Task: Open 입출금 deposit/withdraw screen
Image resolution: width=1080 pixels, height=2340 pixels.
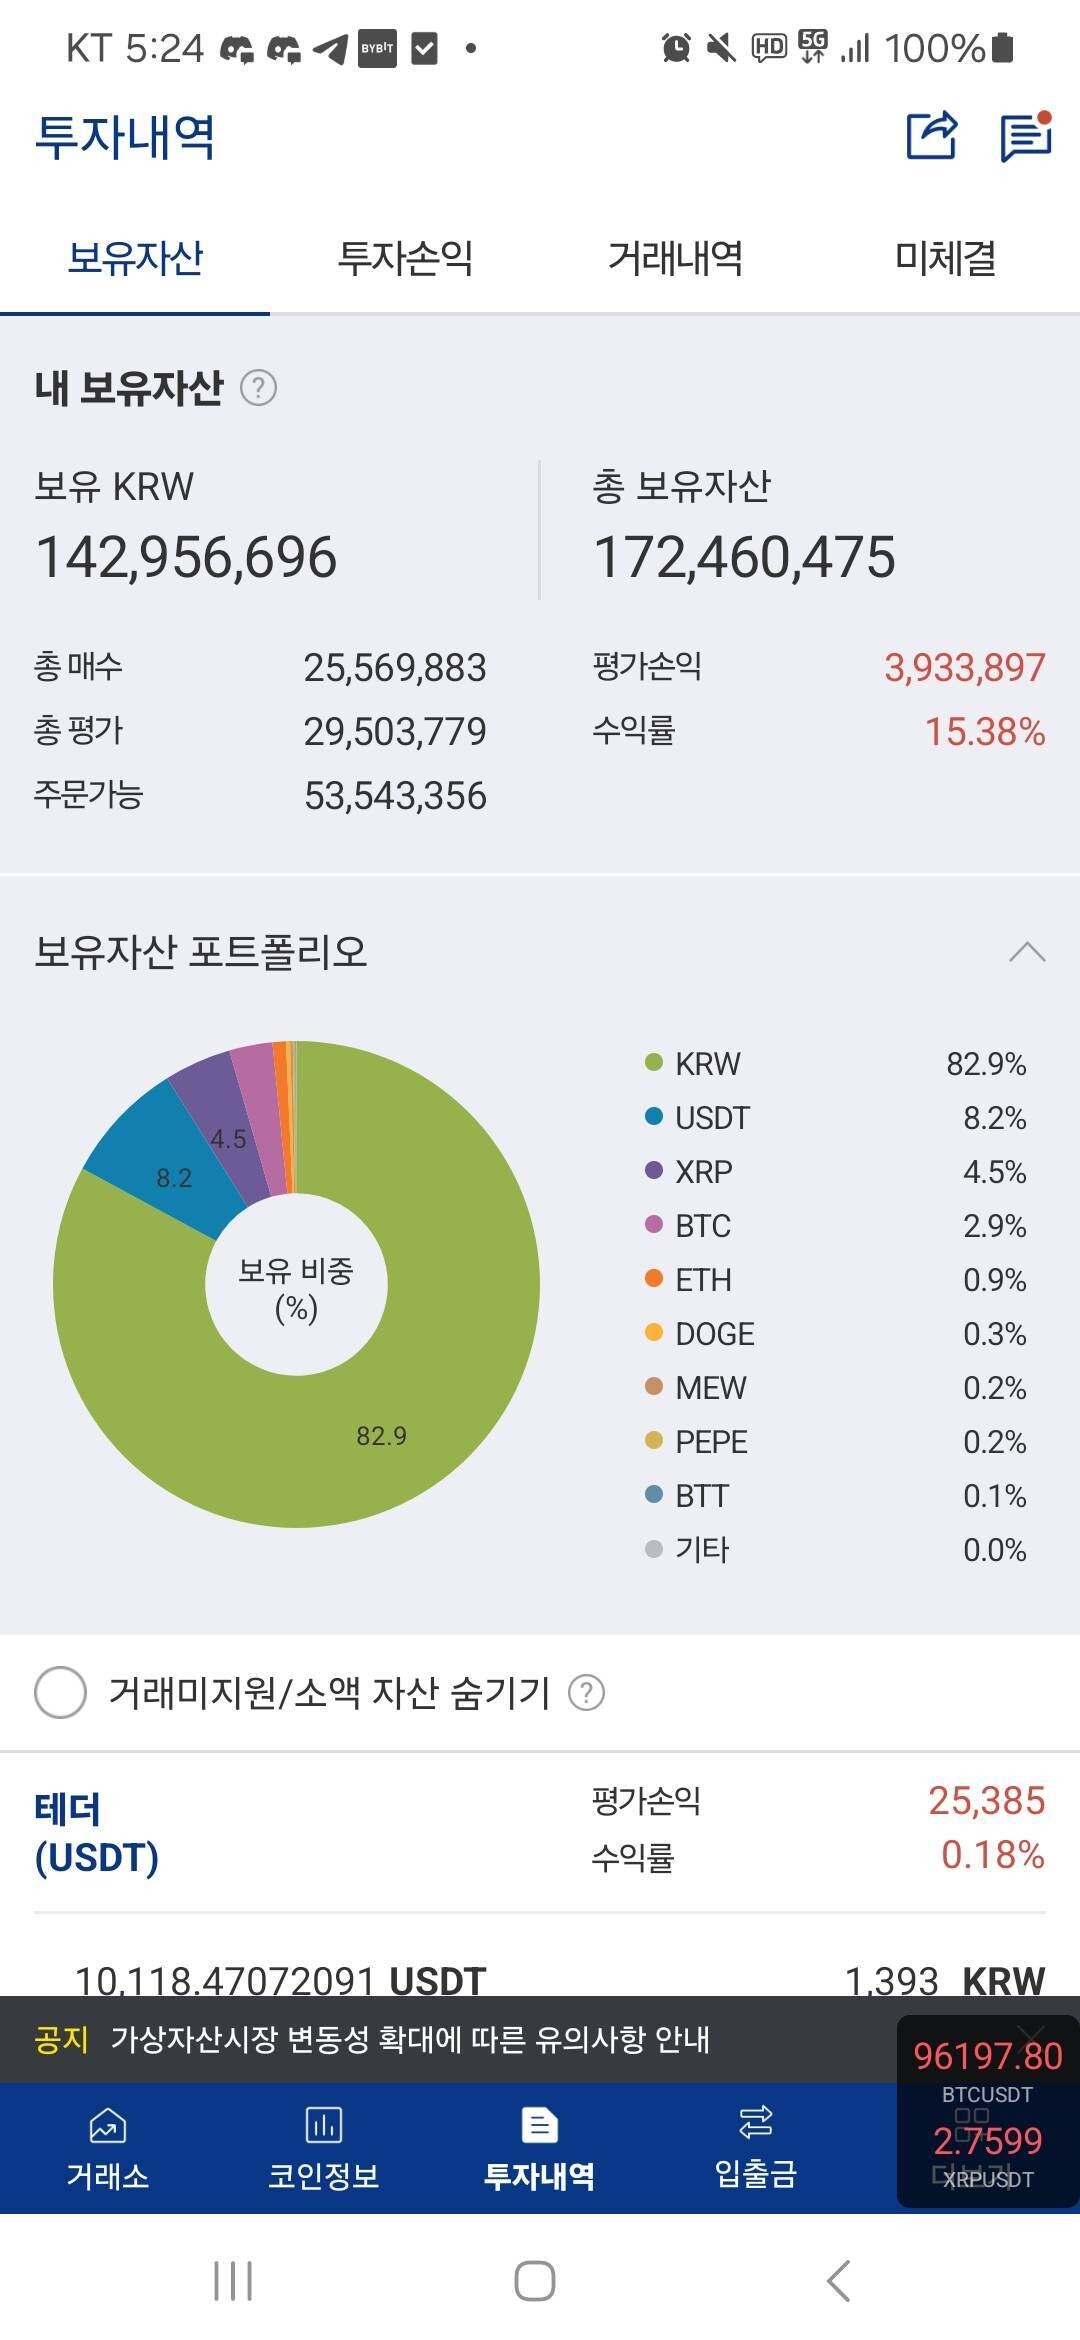Action: (756, 2145)
